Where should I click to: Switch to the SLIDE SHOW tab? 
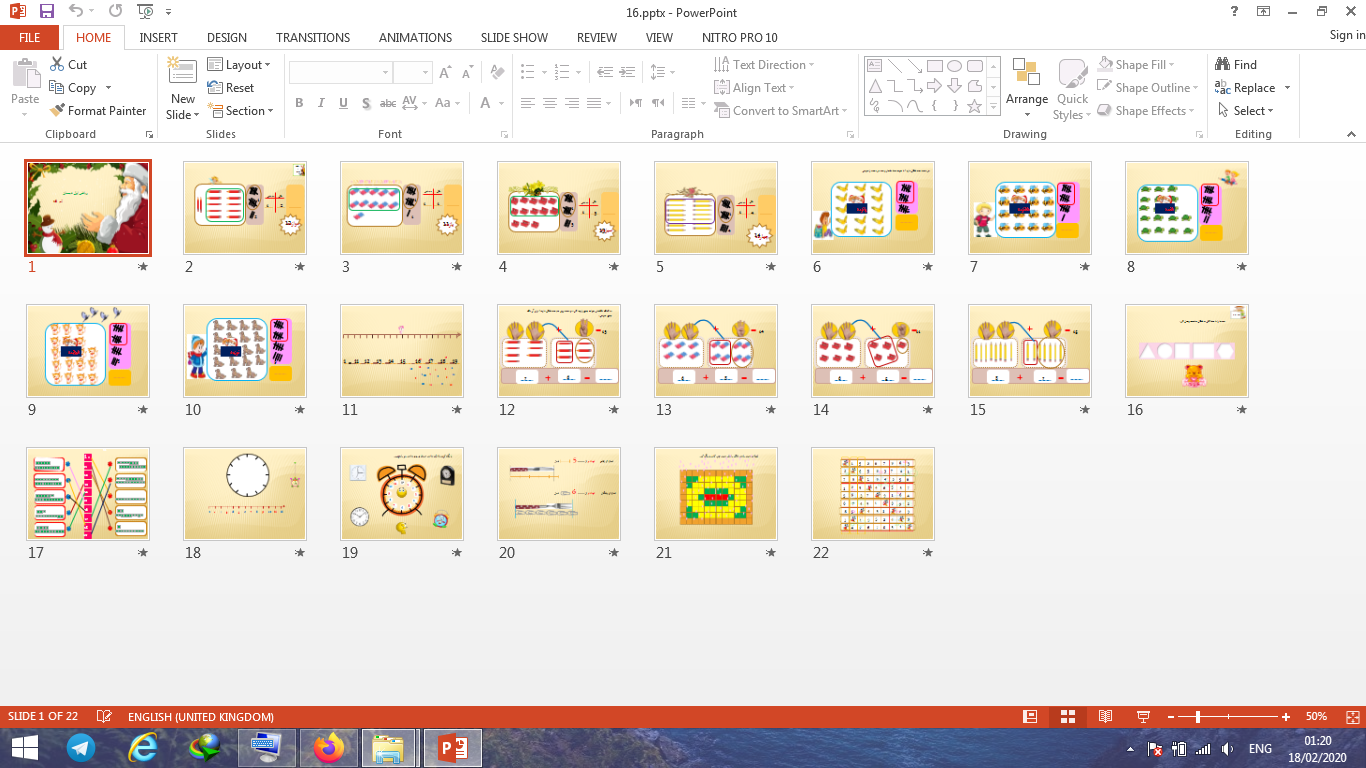coord(514,37)
